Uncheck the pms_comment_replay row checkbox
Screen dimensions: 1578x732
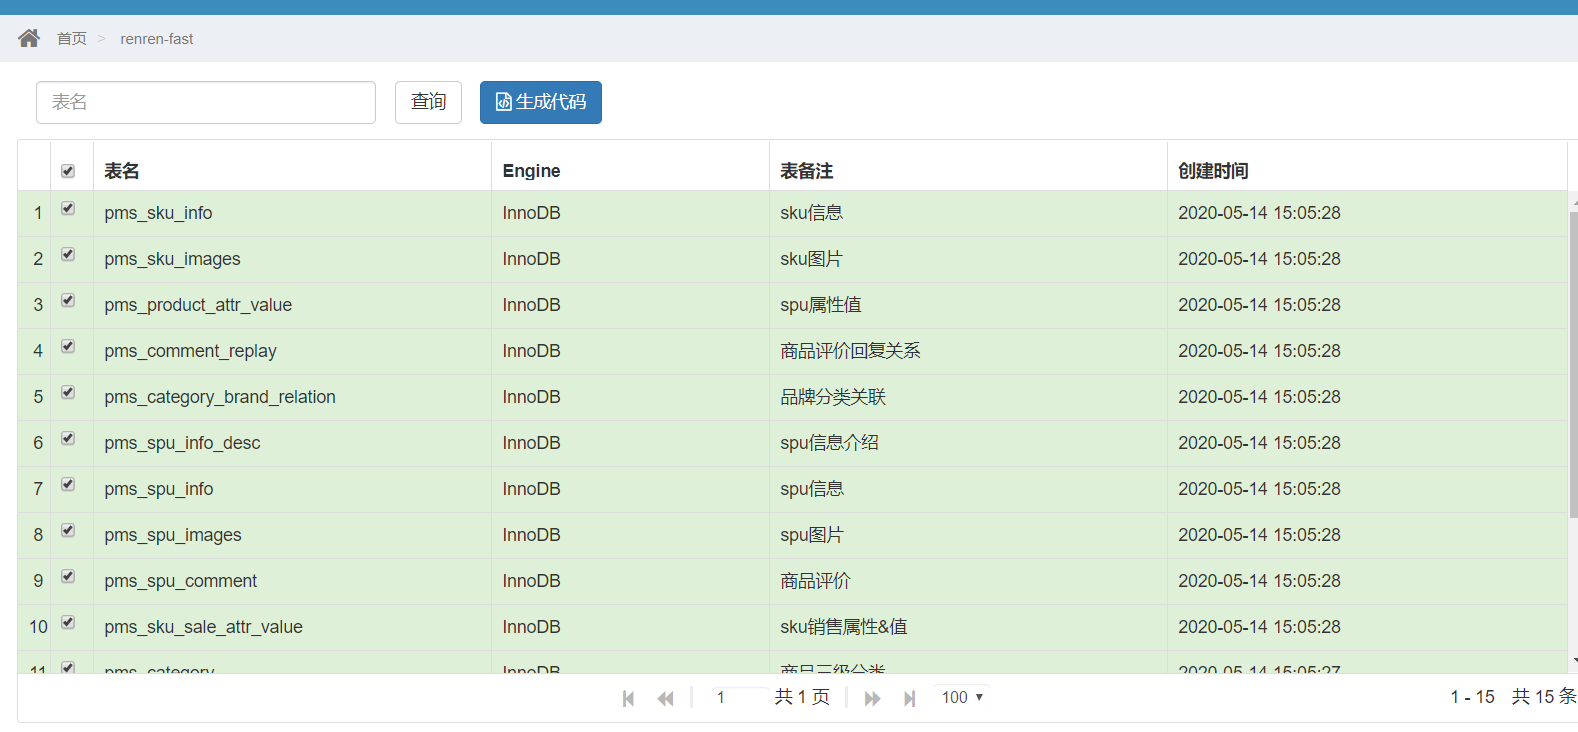[x=68, y=346]
